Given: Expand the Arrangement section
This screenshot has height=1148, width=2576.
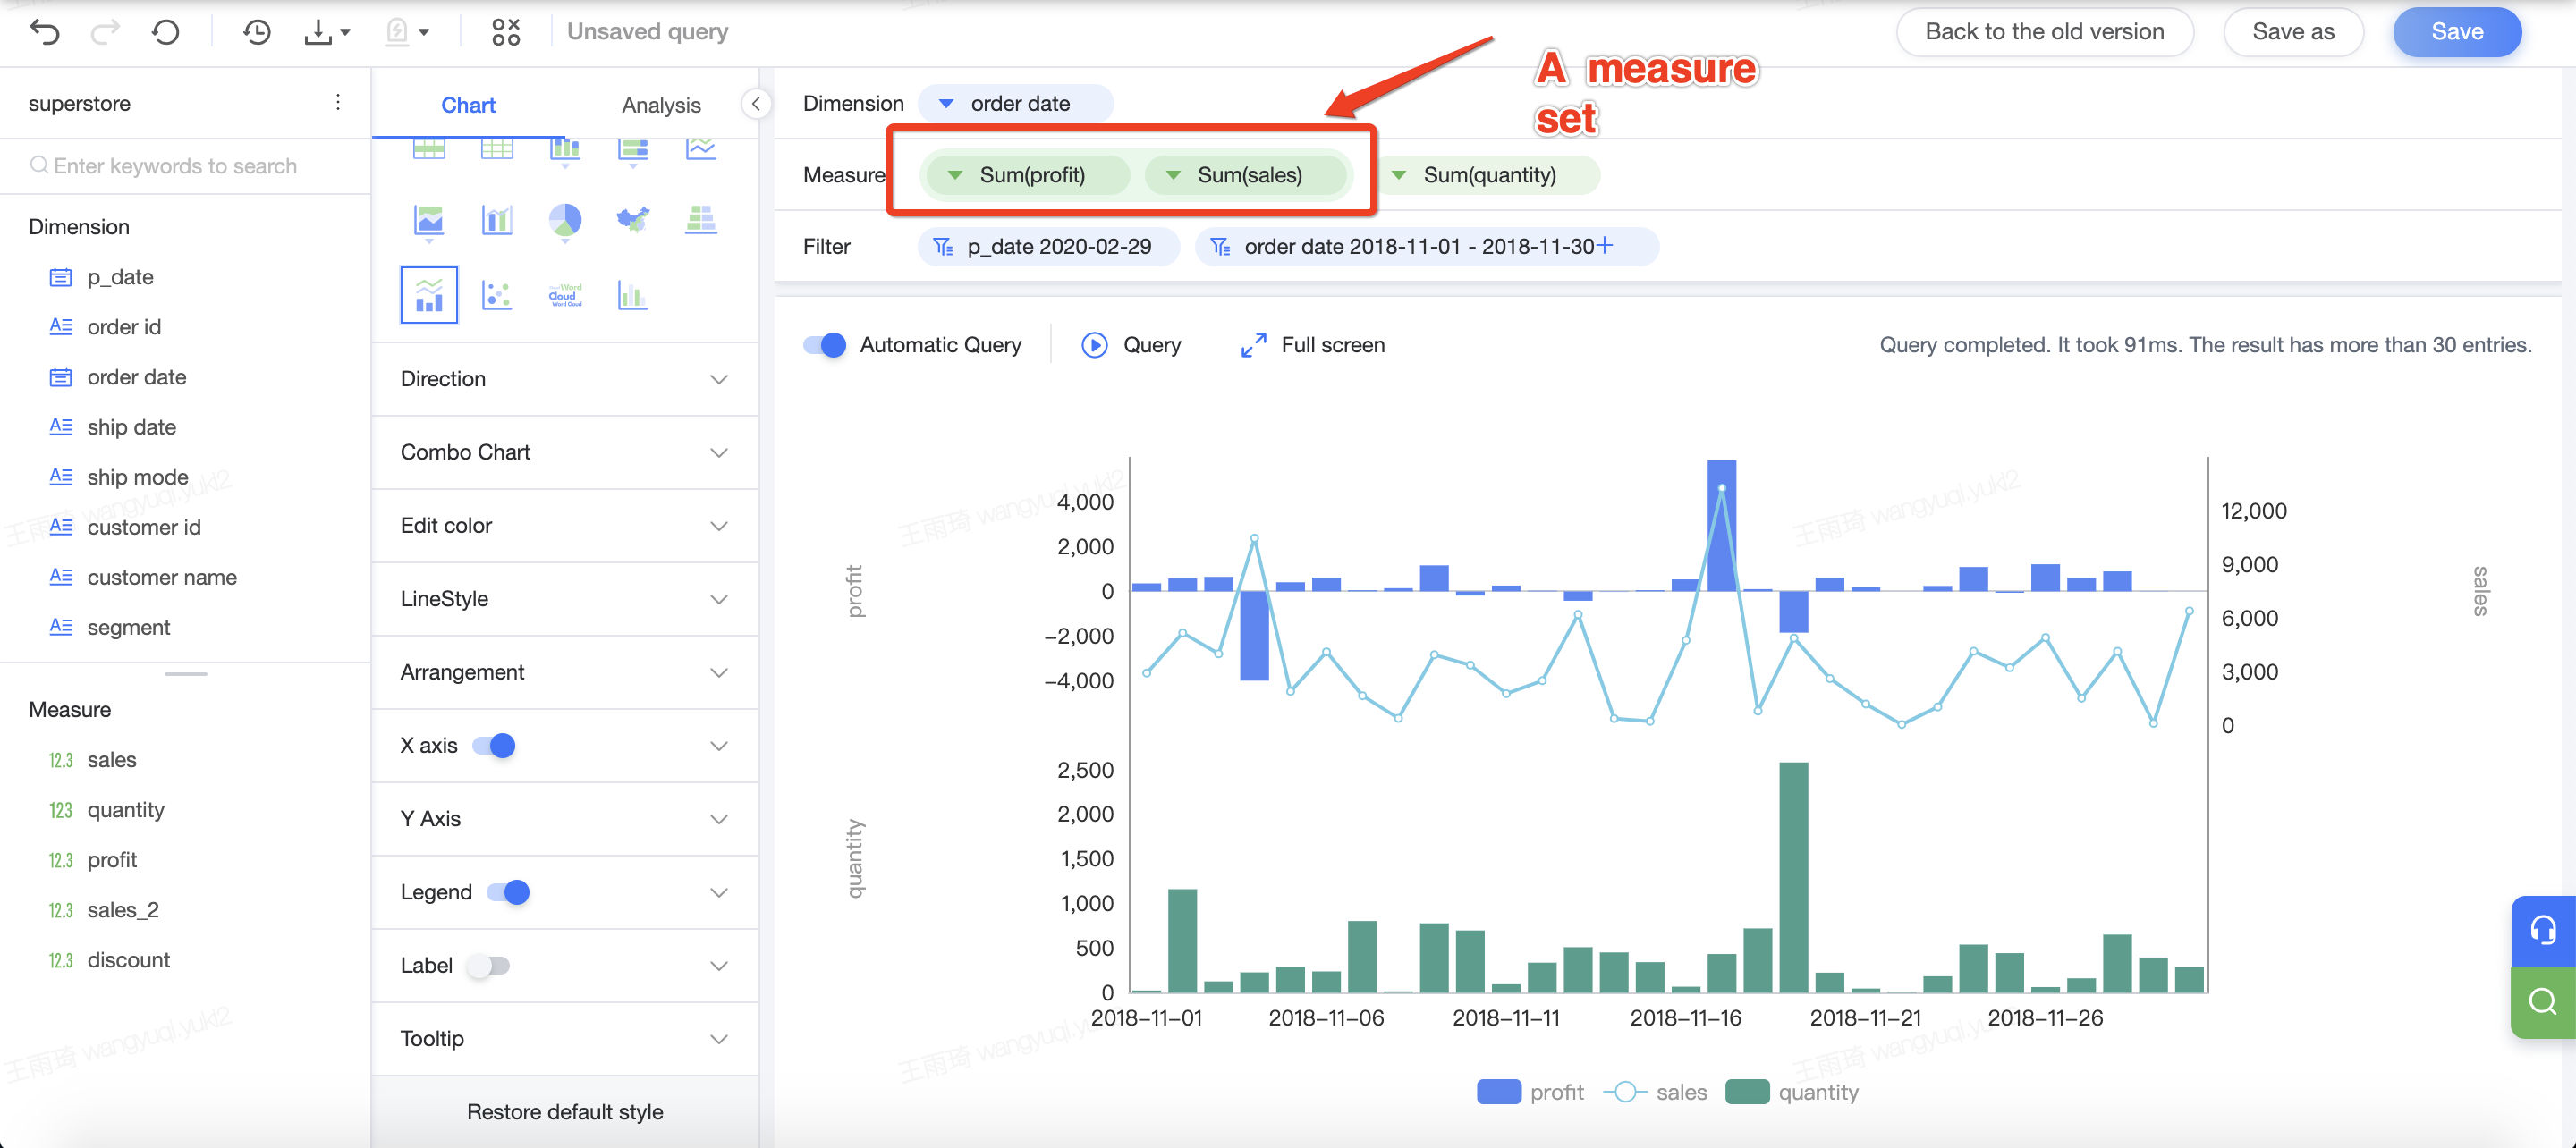Looking at the screenshot, I should (x=565, y=672).
